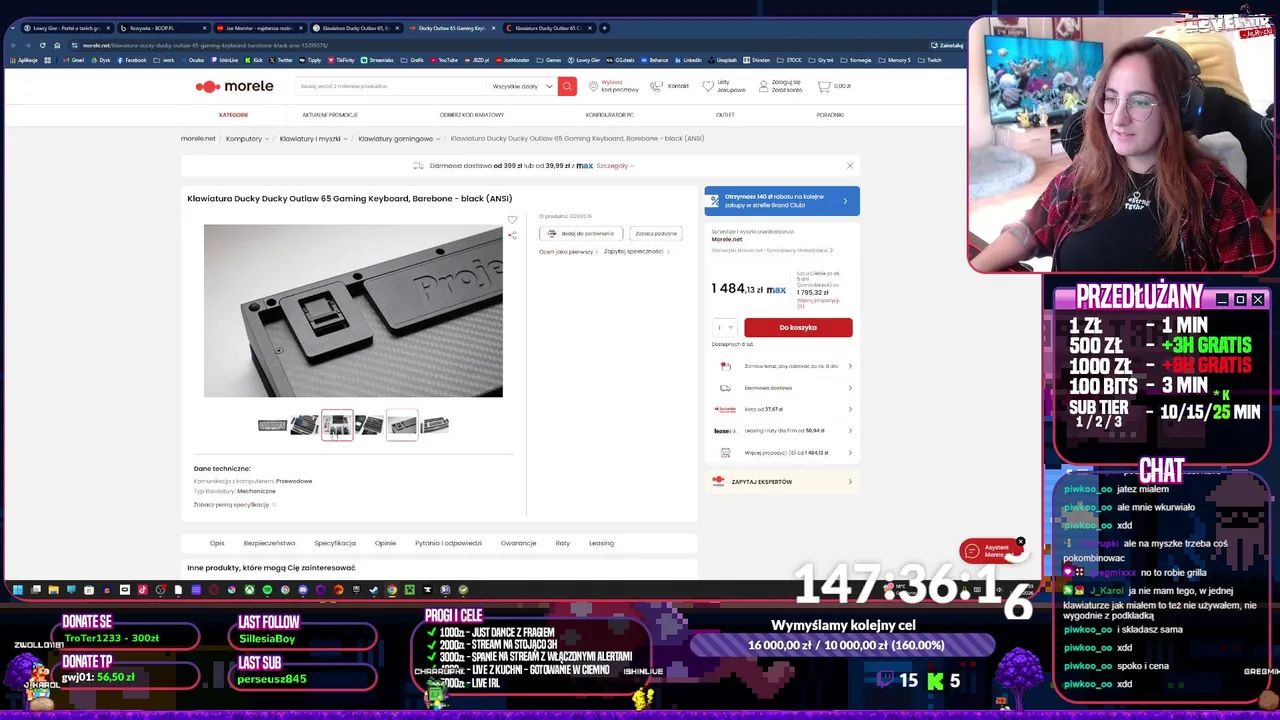Open AKTUALNE PROMOCJE menu item
Screen dimensions: 1280x720
tap(330, 115)
